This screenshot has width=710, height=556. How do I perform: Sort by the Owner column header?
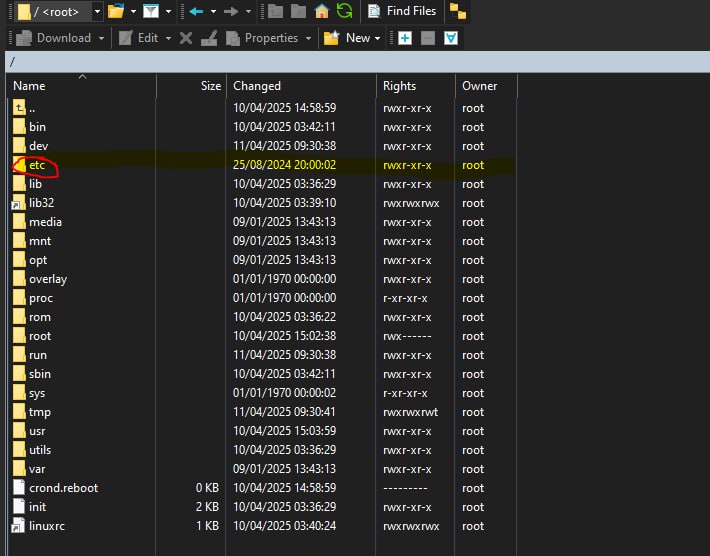click(x=486, y=86)
